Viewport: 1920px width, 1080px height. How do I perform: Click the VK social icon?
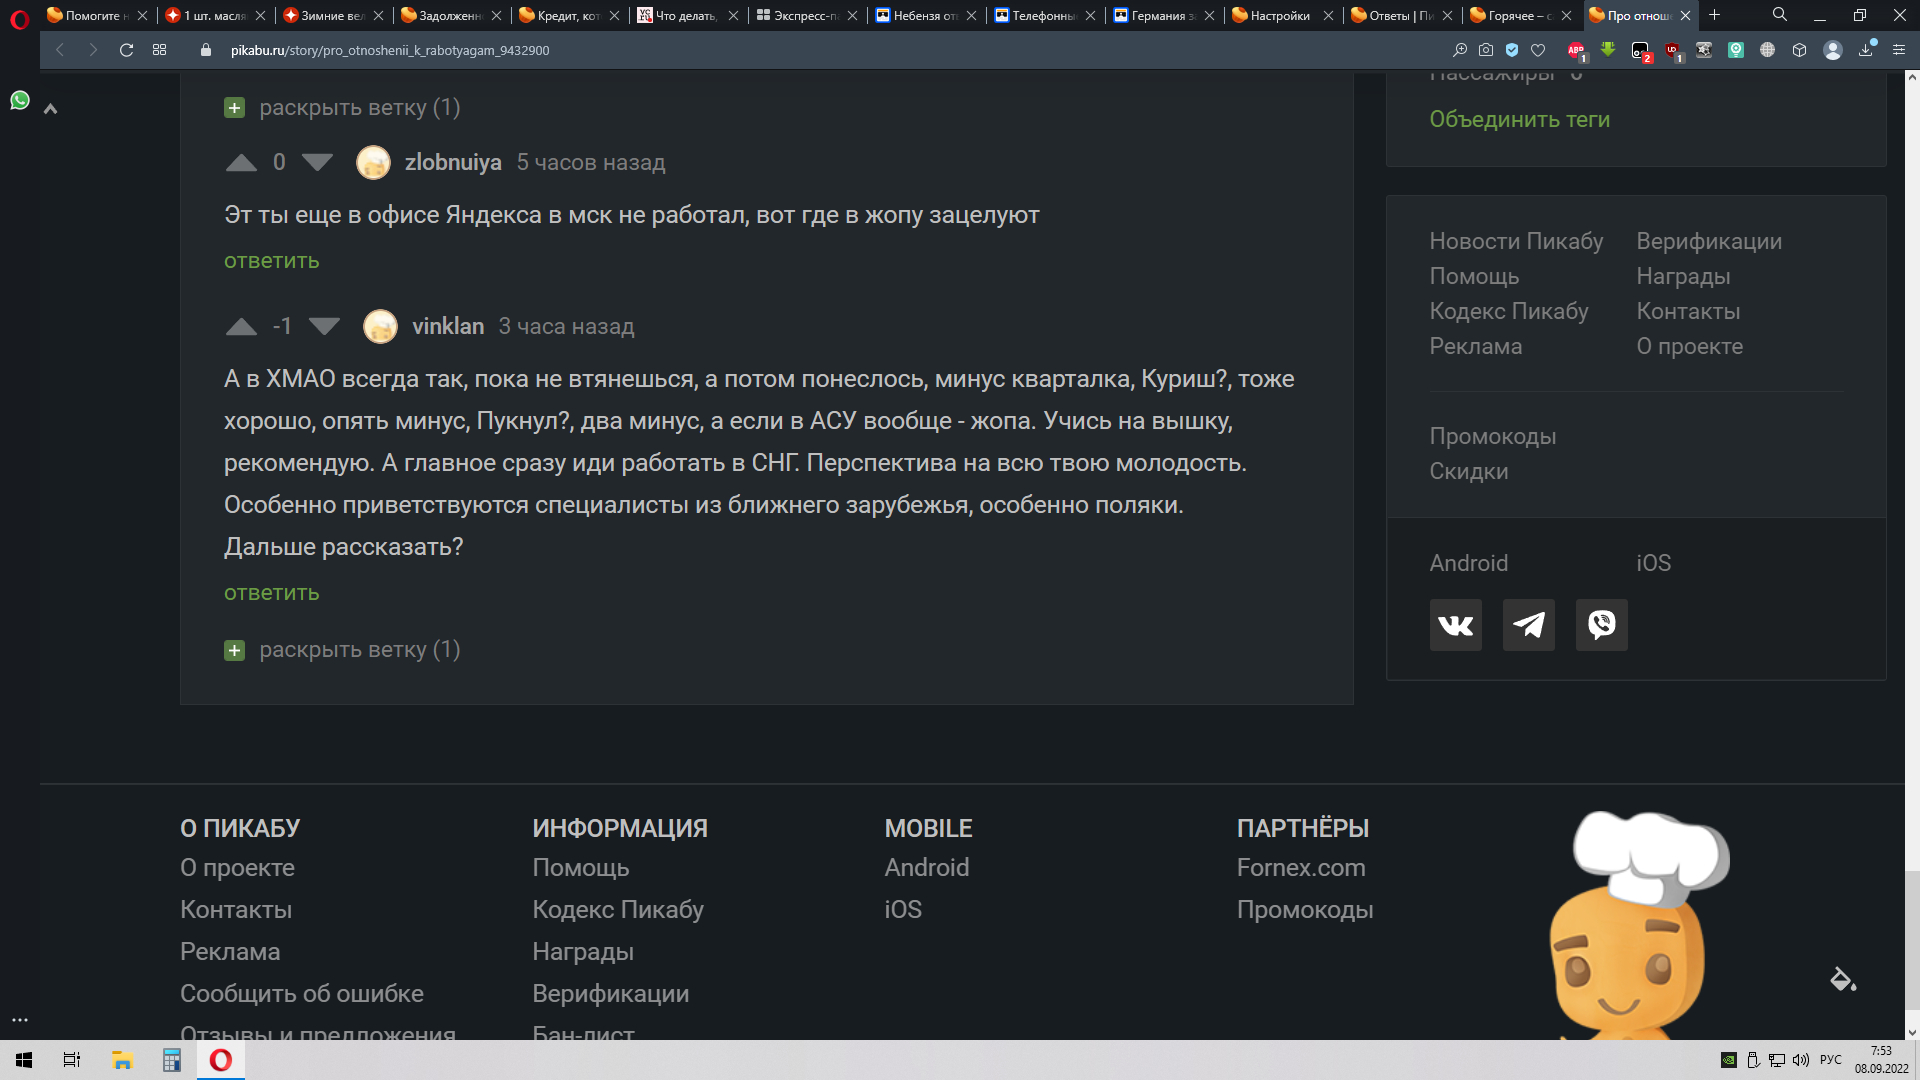(x=1455, y=625)
